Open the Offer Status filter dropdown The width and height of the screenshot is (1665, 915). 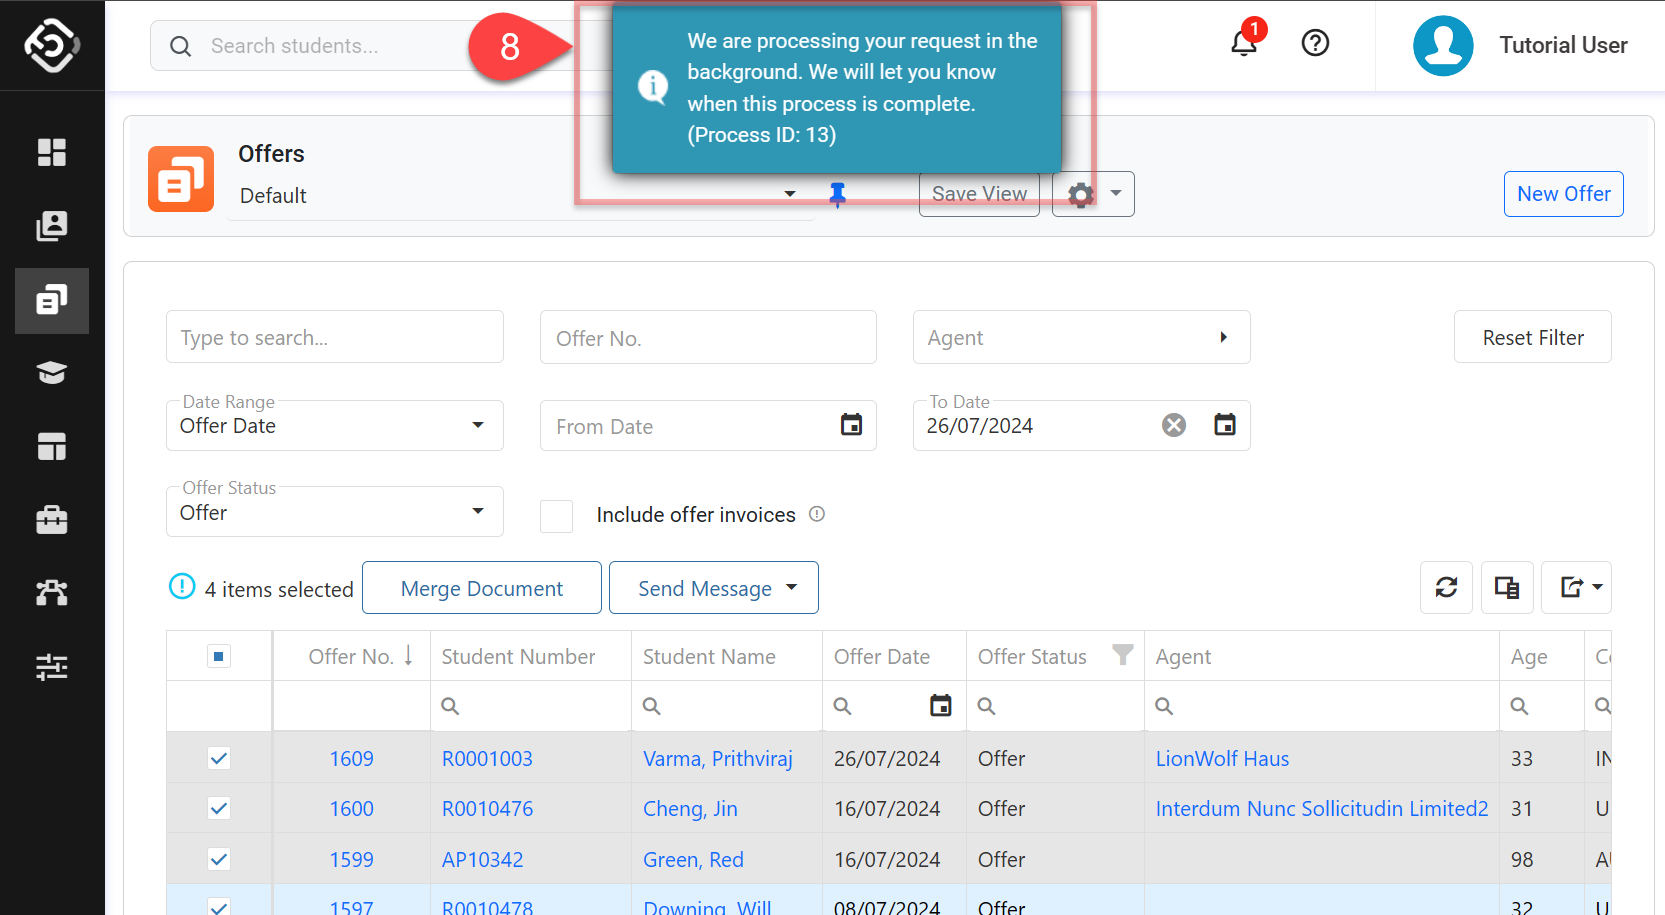tap(335, 512)
